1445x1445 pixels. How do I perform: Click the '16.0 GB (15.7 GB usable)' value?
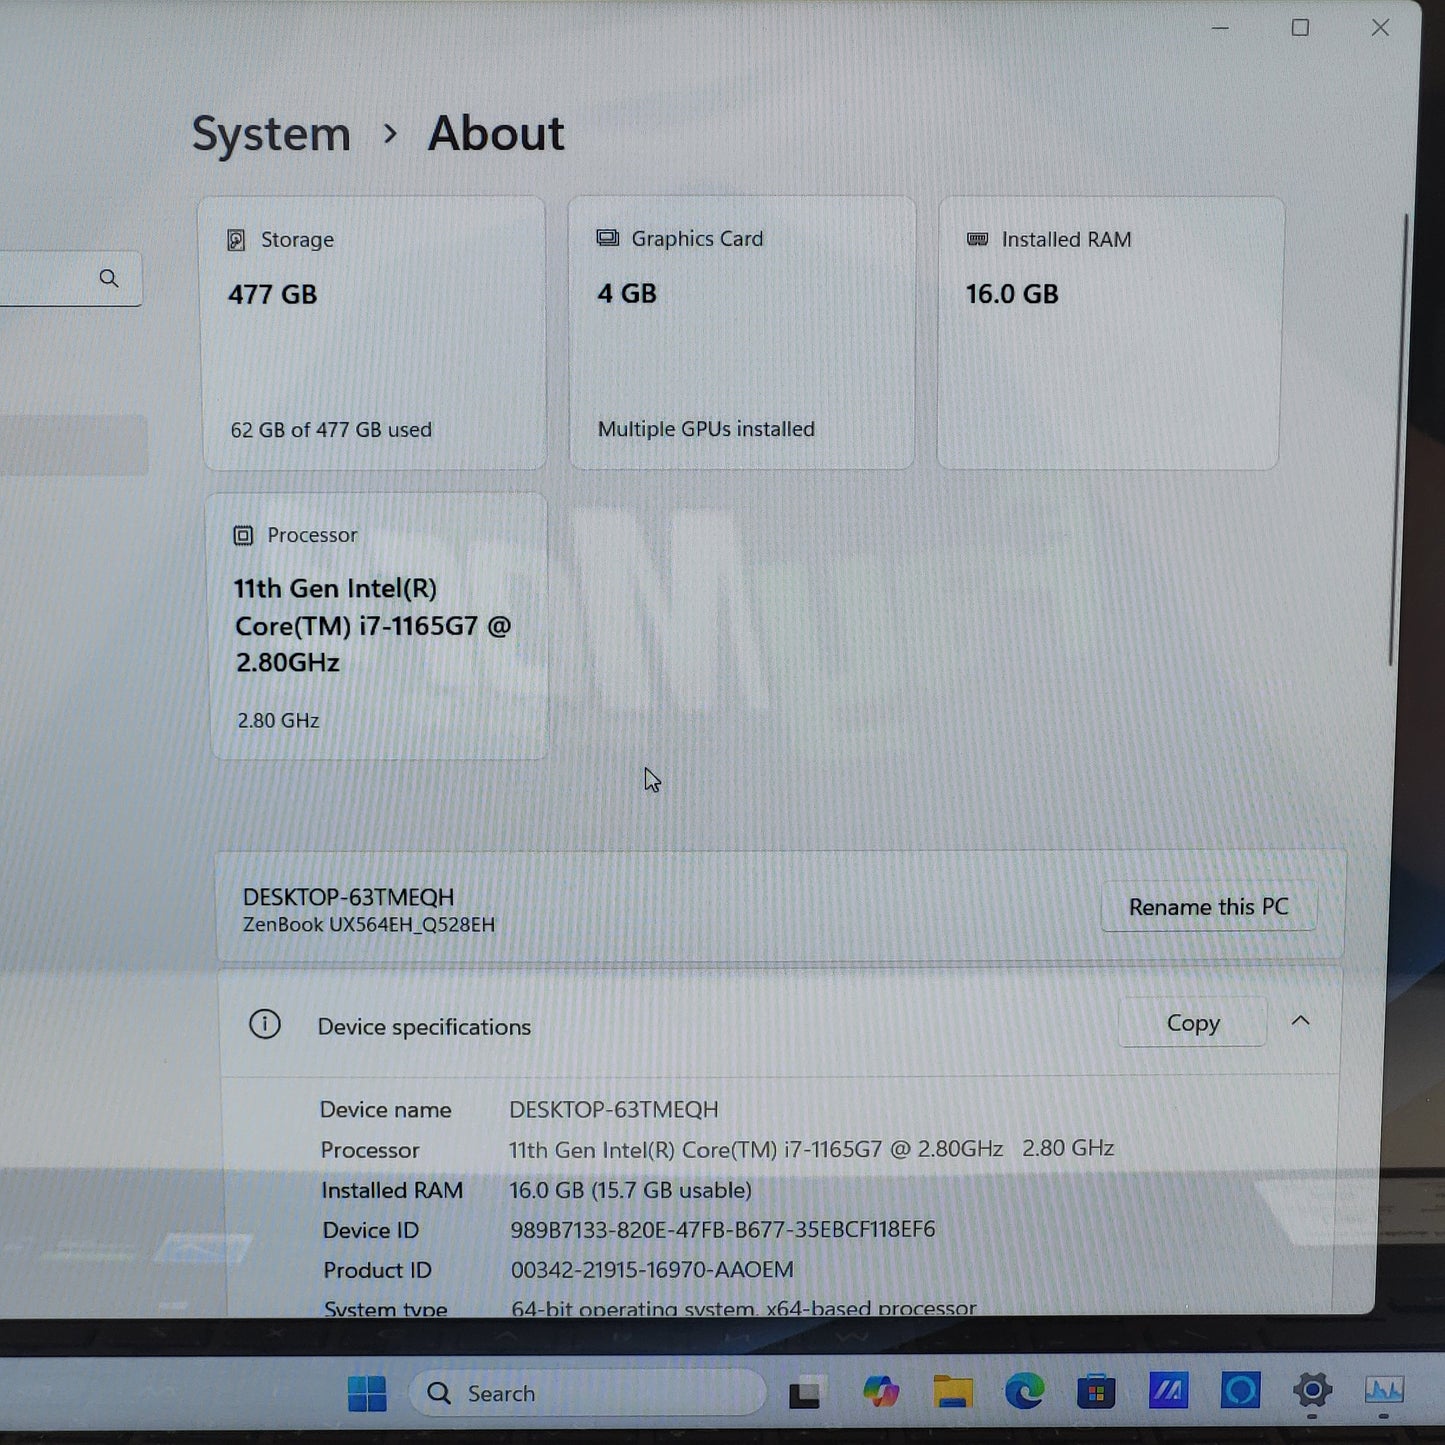click(x=630, y=1190)
